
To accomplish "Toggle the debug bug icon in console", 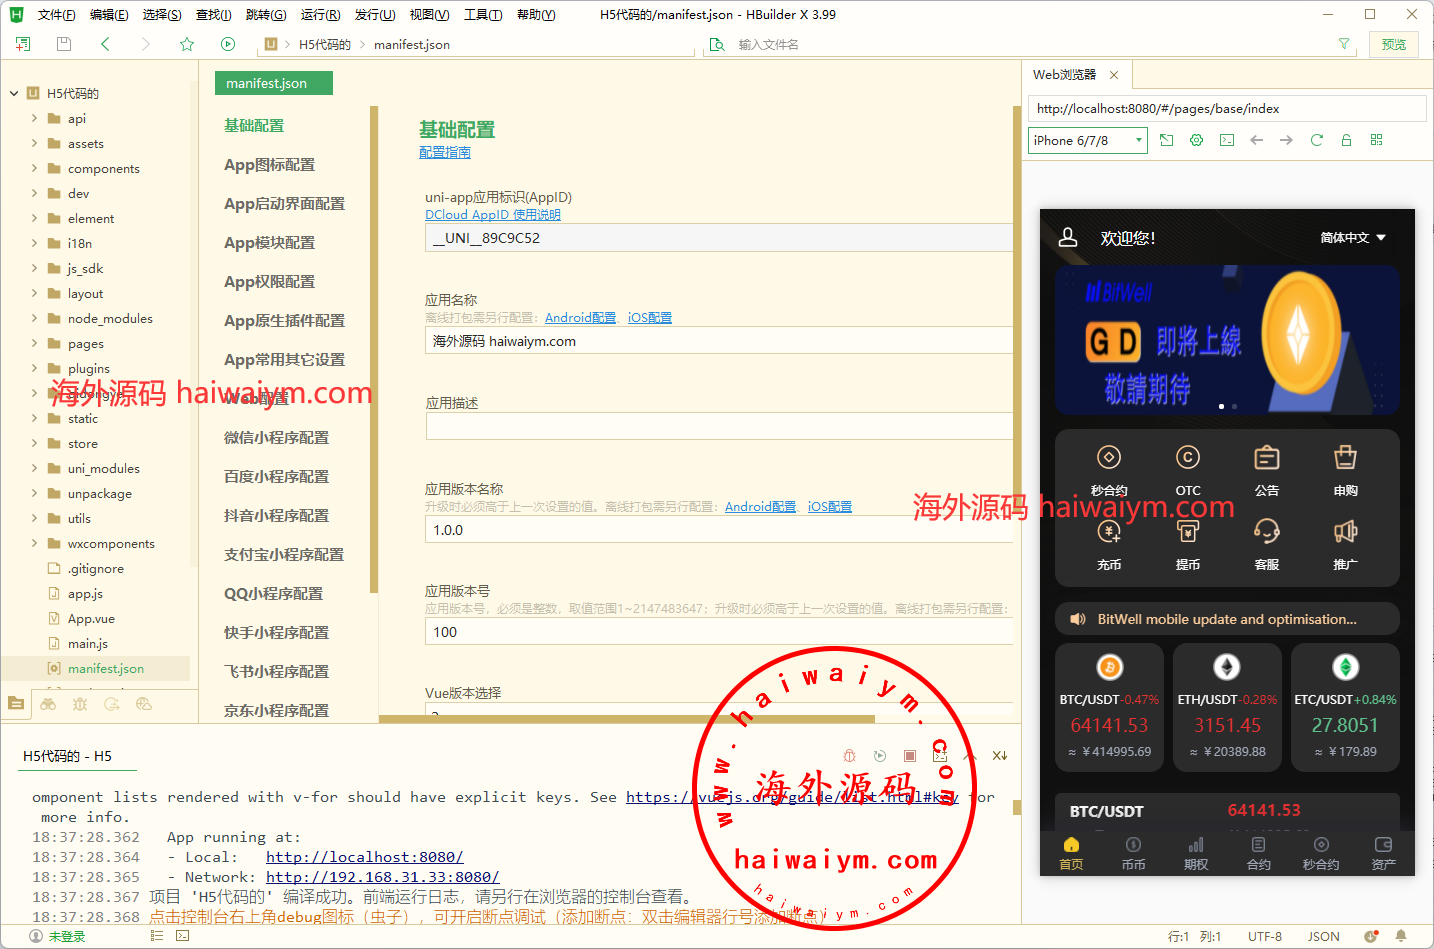I will pyautogui.click(x=850, y=756).
